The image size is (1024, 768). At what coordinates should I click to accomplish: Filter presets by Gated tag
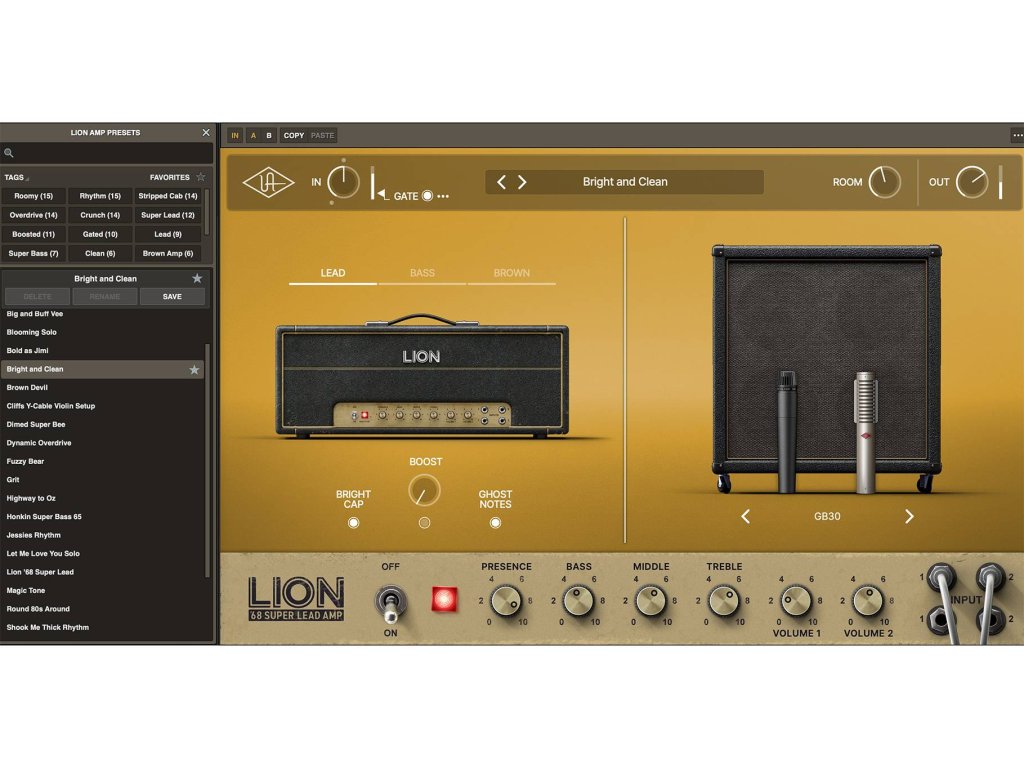pyautogui.click(x=100, y=234)
